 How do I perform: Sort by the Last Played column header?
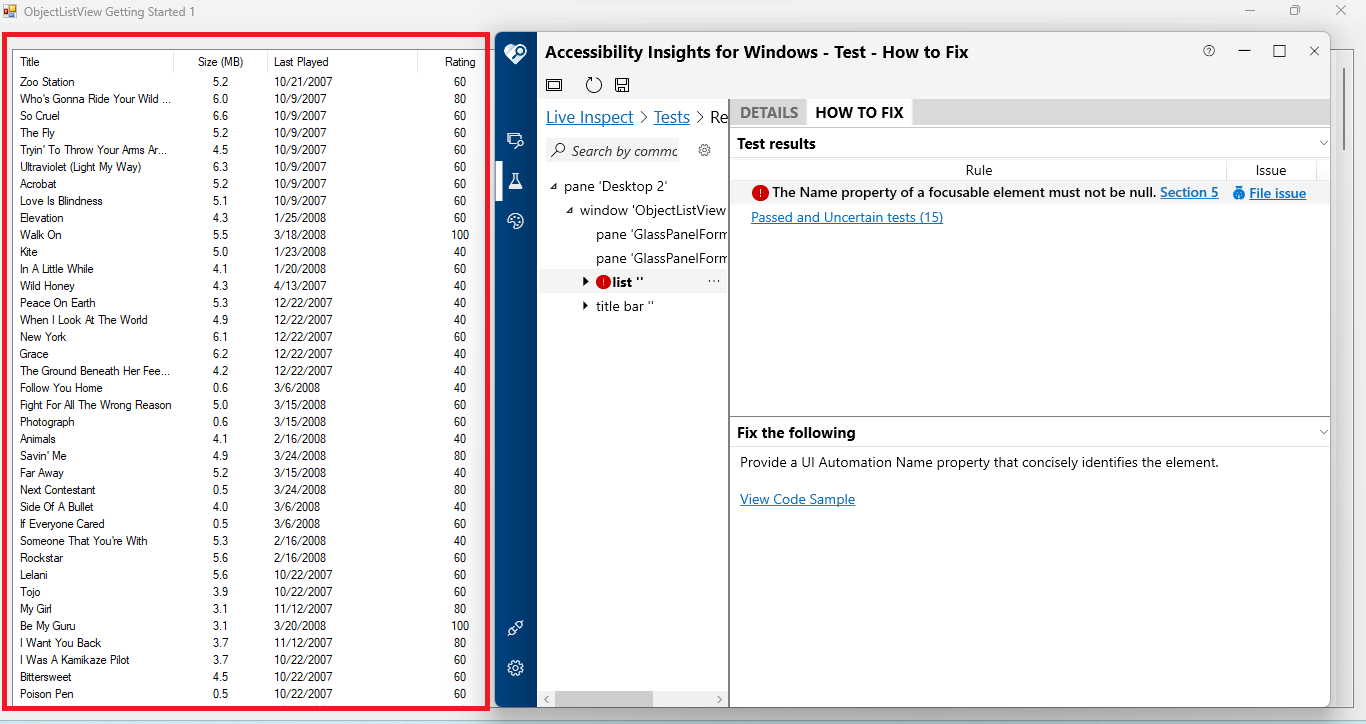click(x=343, y=62)
